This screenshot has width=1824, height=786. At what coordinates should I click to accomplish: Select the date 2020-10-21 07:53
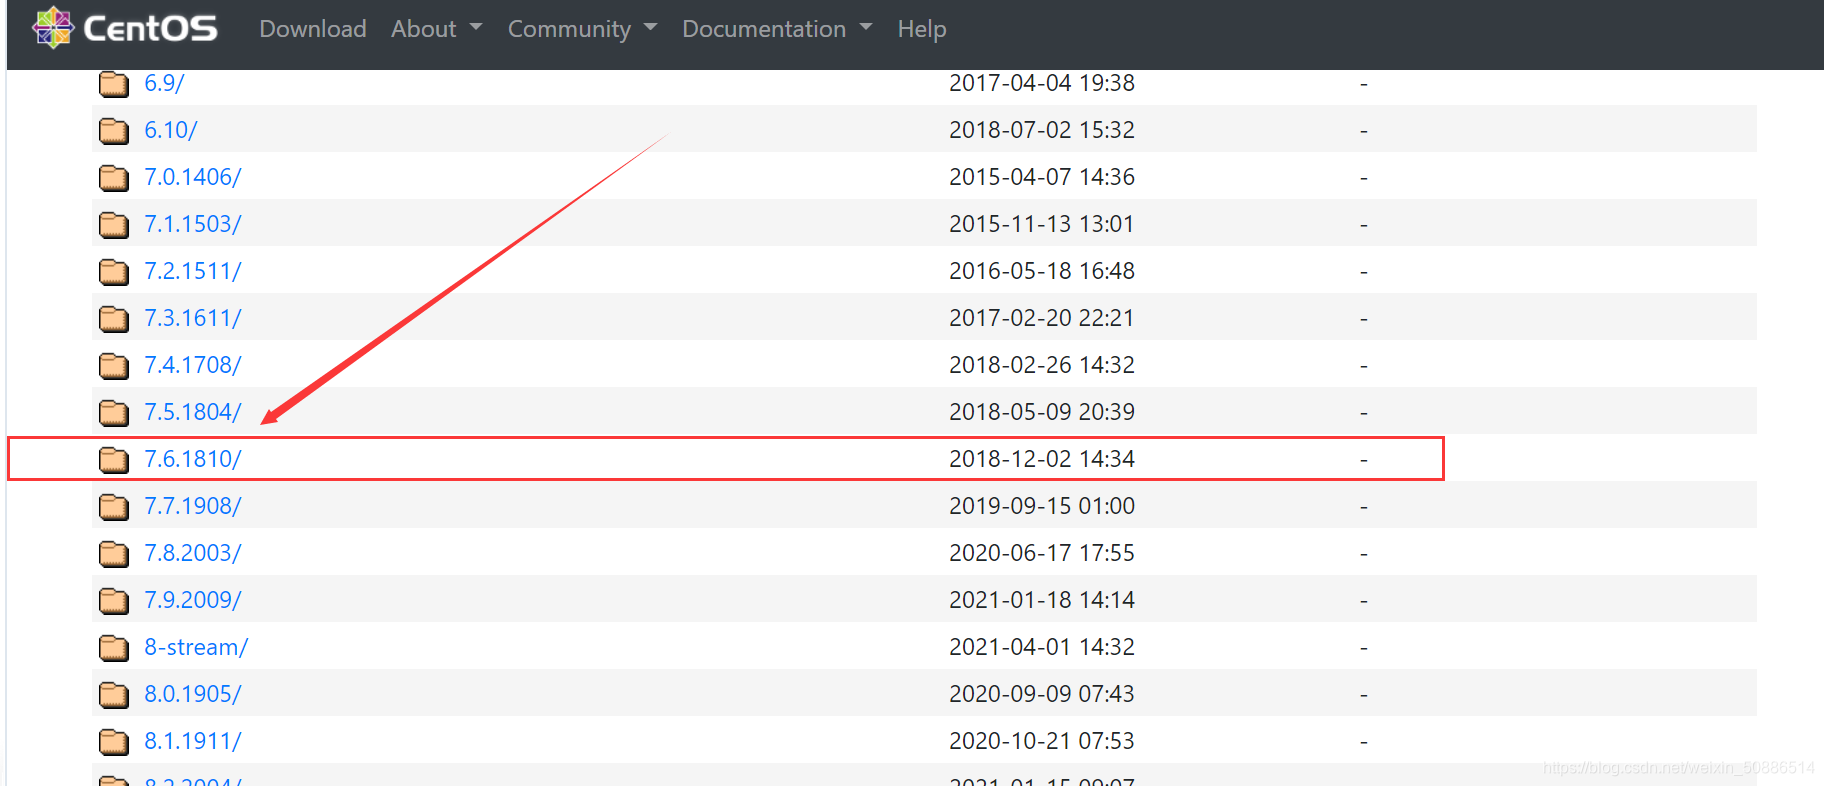pyautogui.click(x=1042, y=741)
